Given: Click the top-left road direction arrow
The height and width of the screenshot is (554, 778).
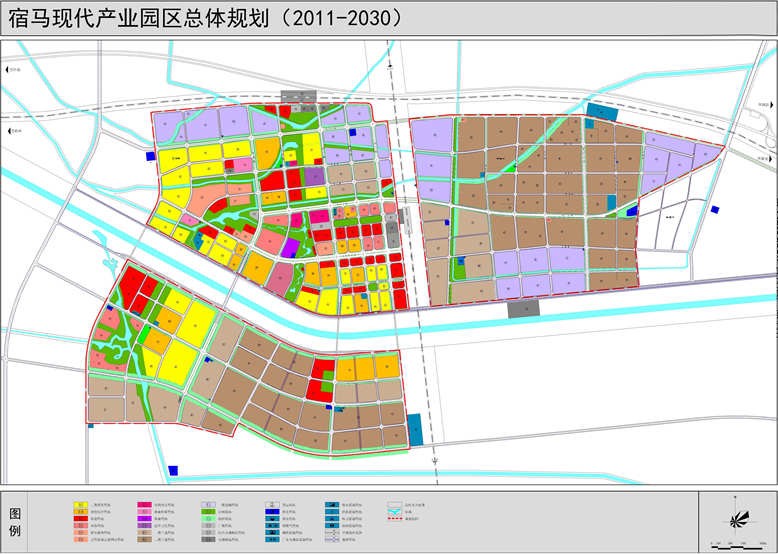Looking at the screenshot, I should coord(7,69).
